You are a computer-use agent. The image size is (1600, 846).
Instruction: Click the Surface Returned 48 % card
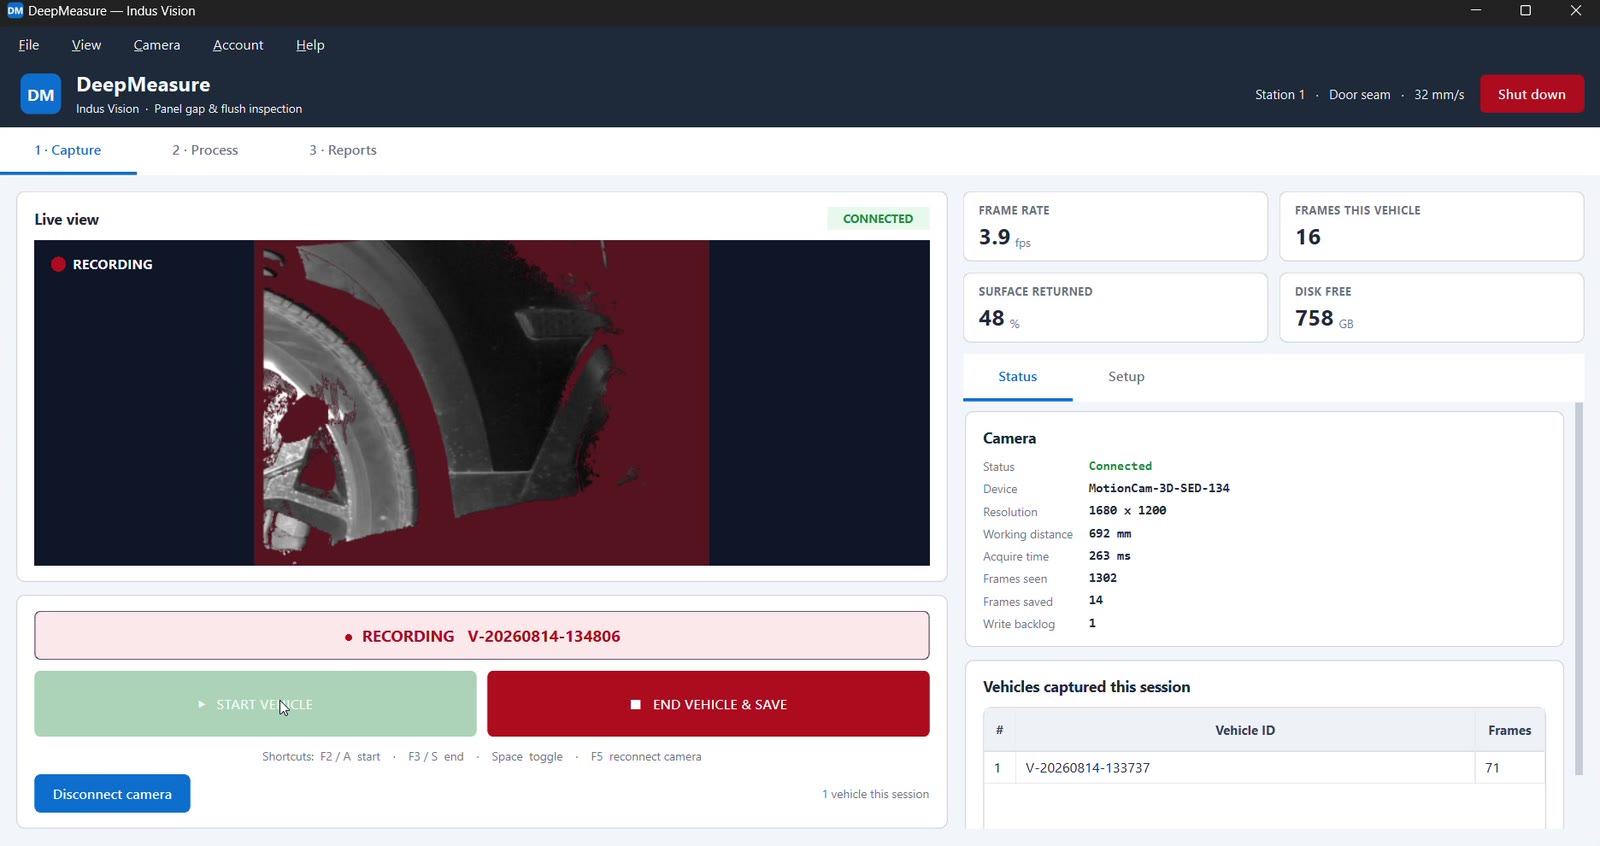[x=1115, y=308]
